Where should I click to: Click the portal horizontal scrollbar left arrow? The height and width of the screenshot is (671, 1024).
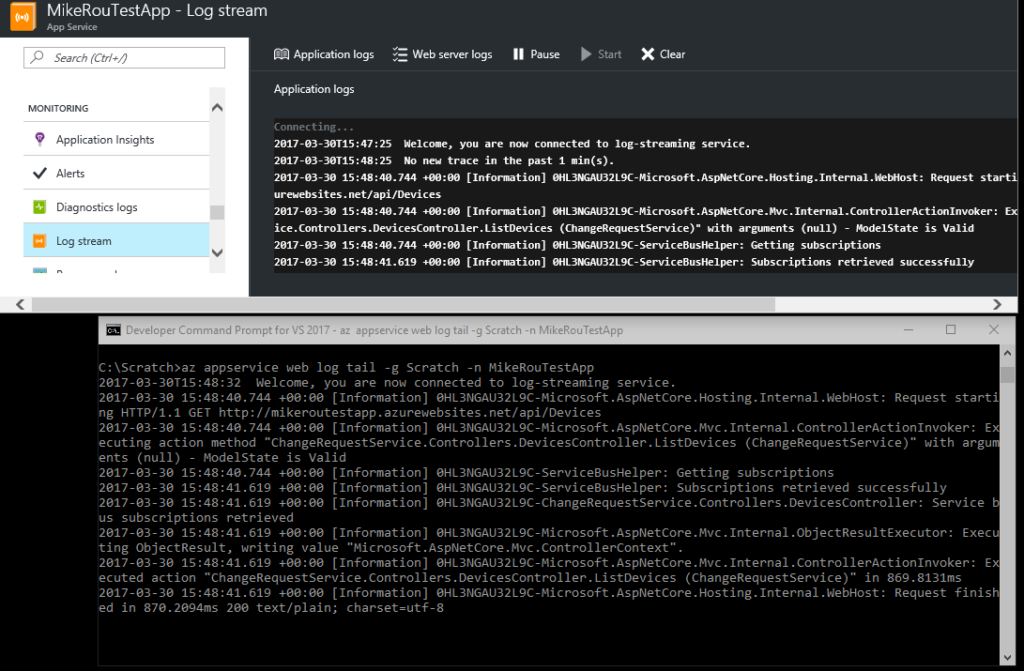(20, 304)
